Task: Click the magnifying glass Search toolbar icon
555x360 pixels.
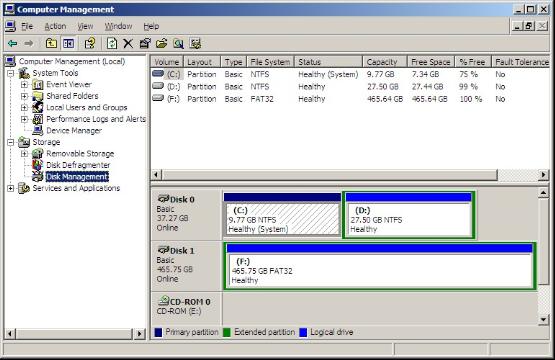Action: (178, 44)
